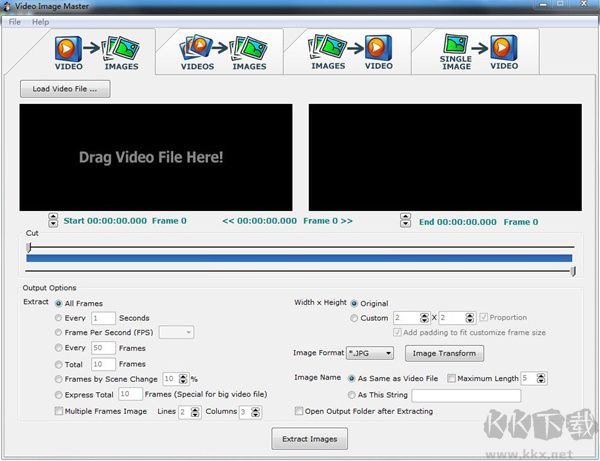600x461 pixels.
Task: Click Load Video File button
Action: [x=65, y=89]
